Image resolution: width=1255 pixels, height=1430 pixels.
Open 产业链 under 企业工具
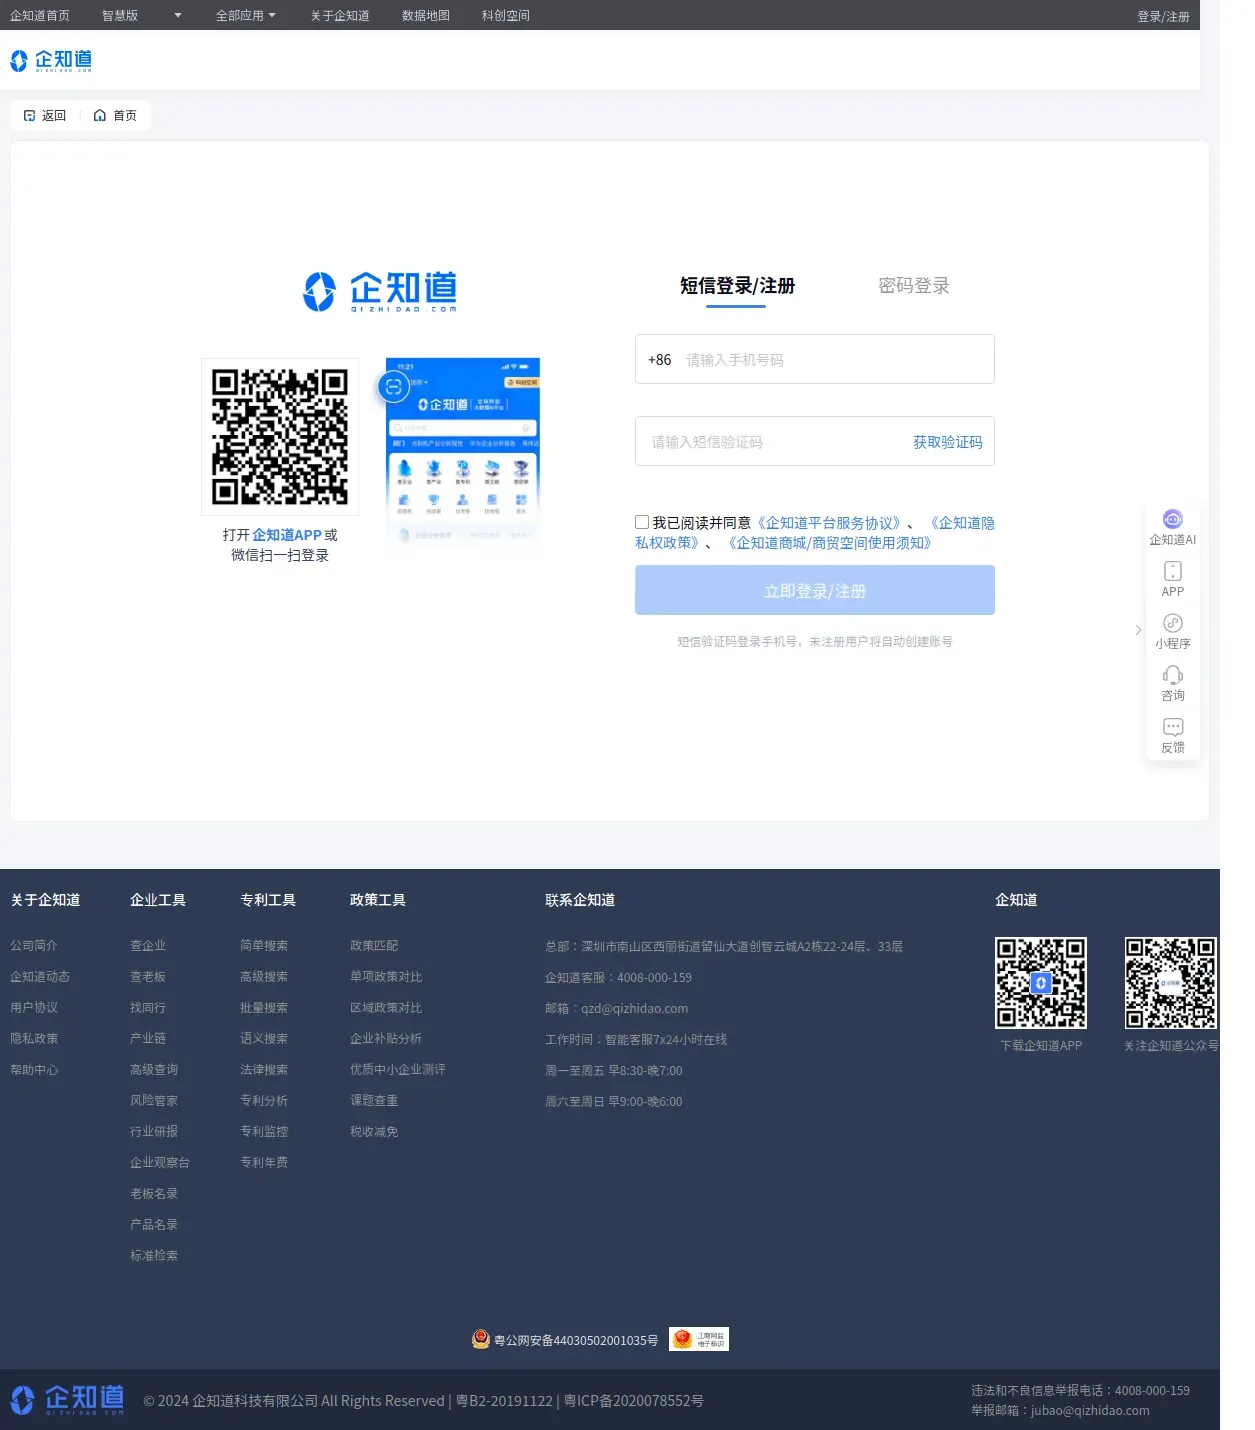coord(148,1038)
